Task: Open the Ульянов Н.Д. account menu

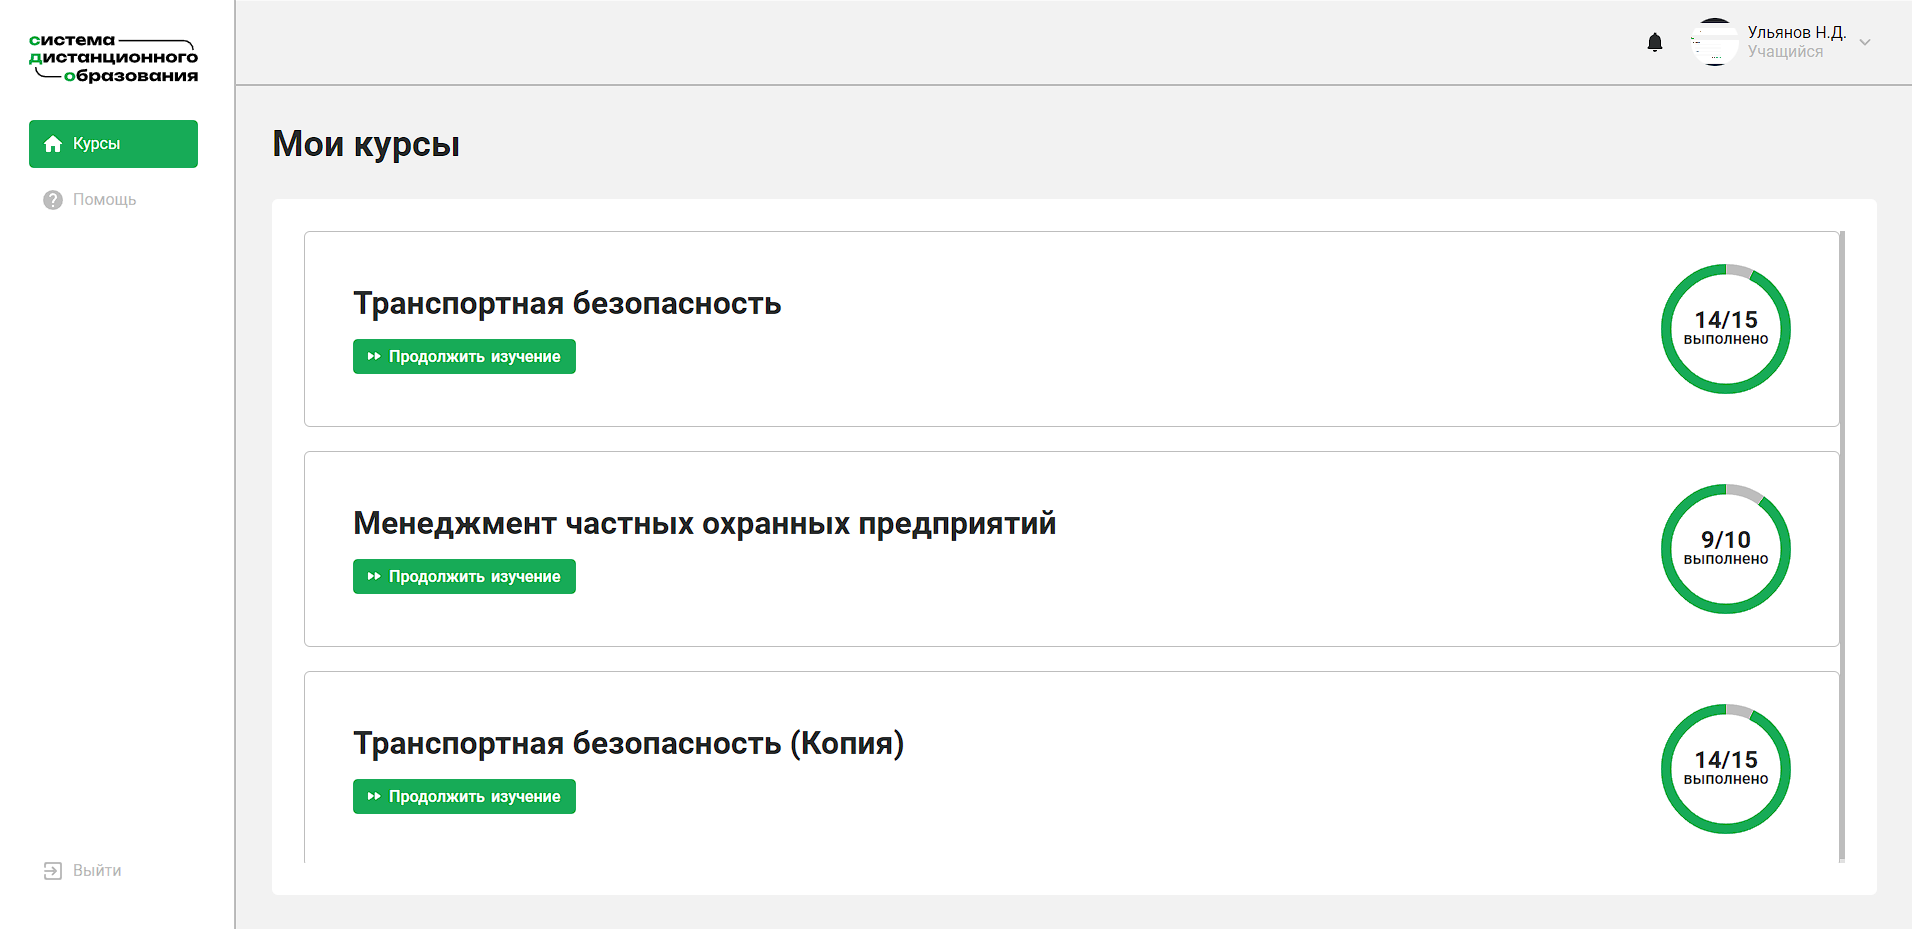Action: tap(1796, 33)
